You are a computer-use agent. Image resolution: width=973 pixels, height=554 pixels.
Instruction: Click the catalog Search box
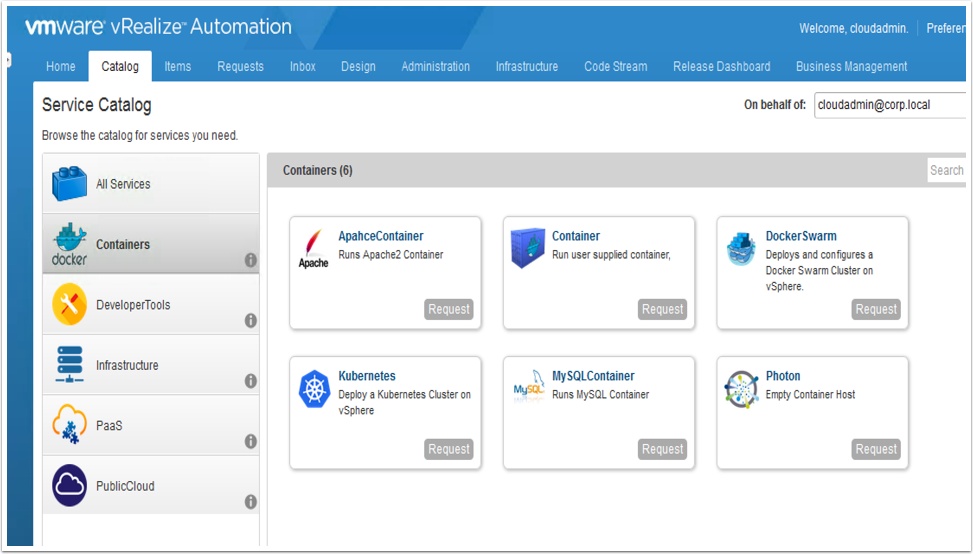pos(947,170)
